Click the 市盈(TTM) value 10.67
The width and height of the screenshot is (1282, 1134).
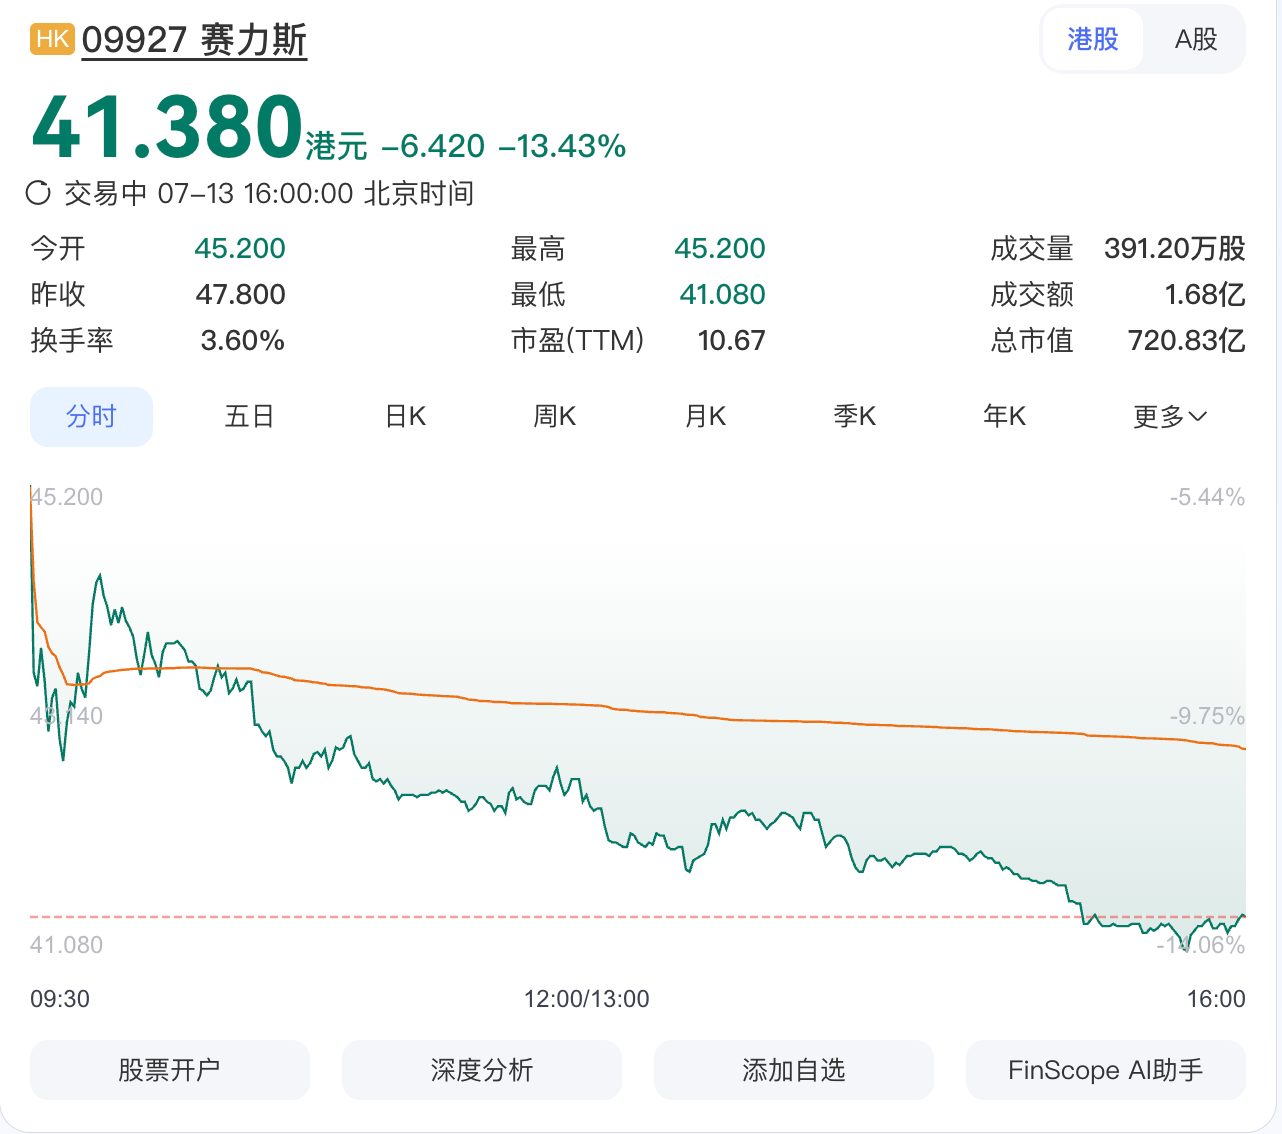tap(731, 340)
